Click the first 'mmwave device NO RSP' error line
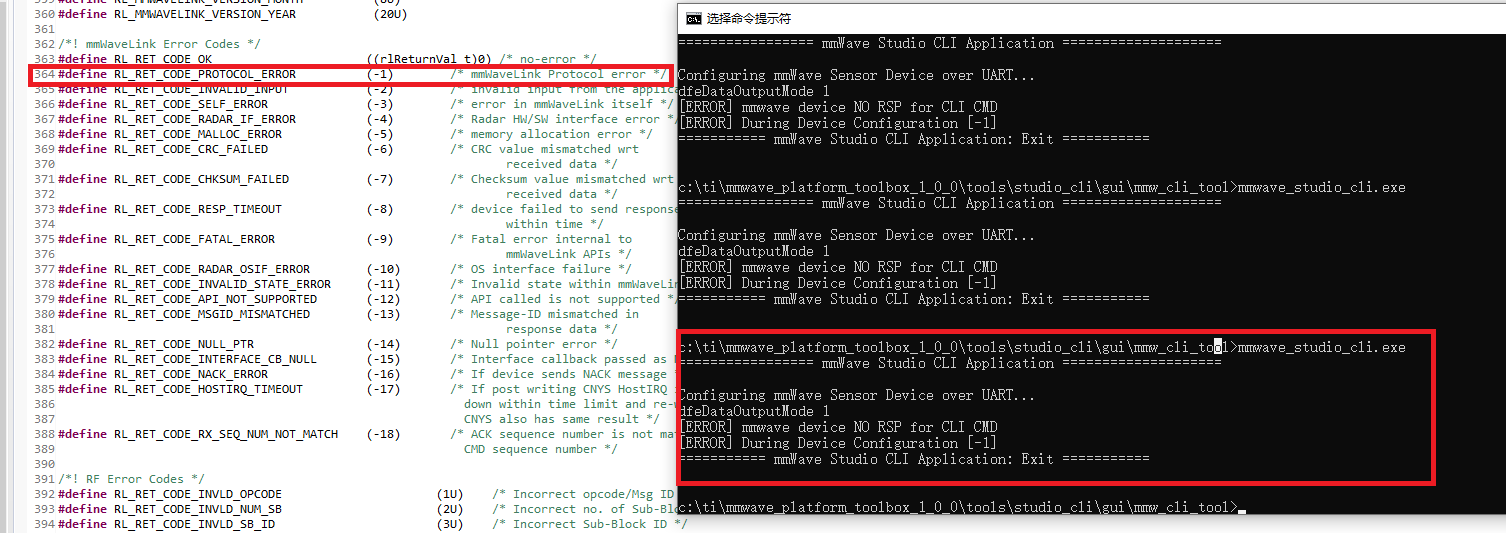 [837, 107]
